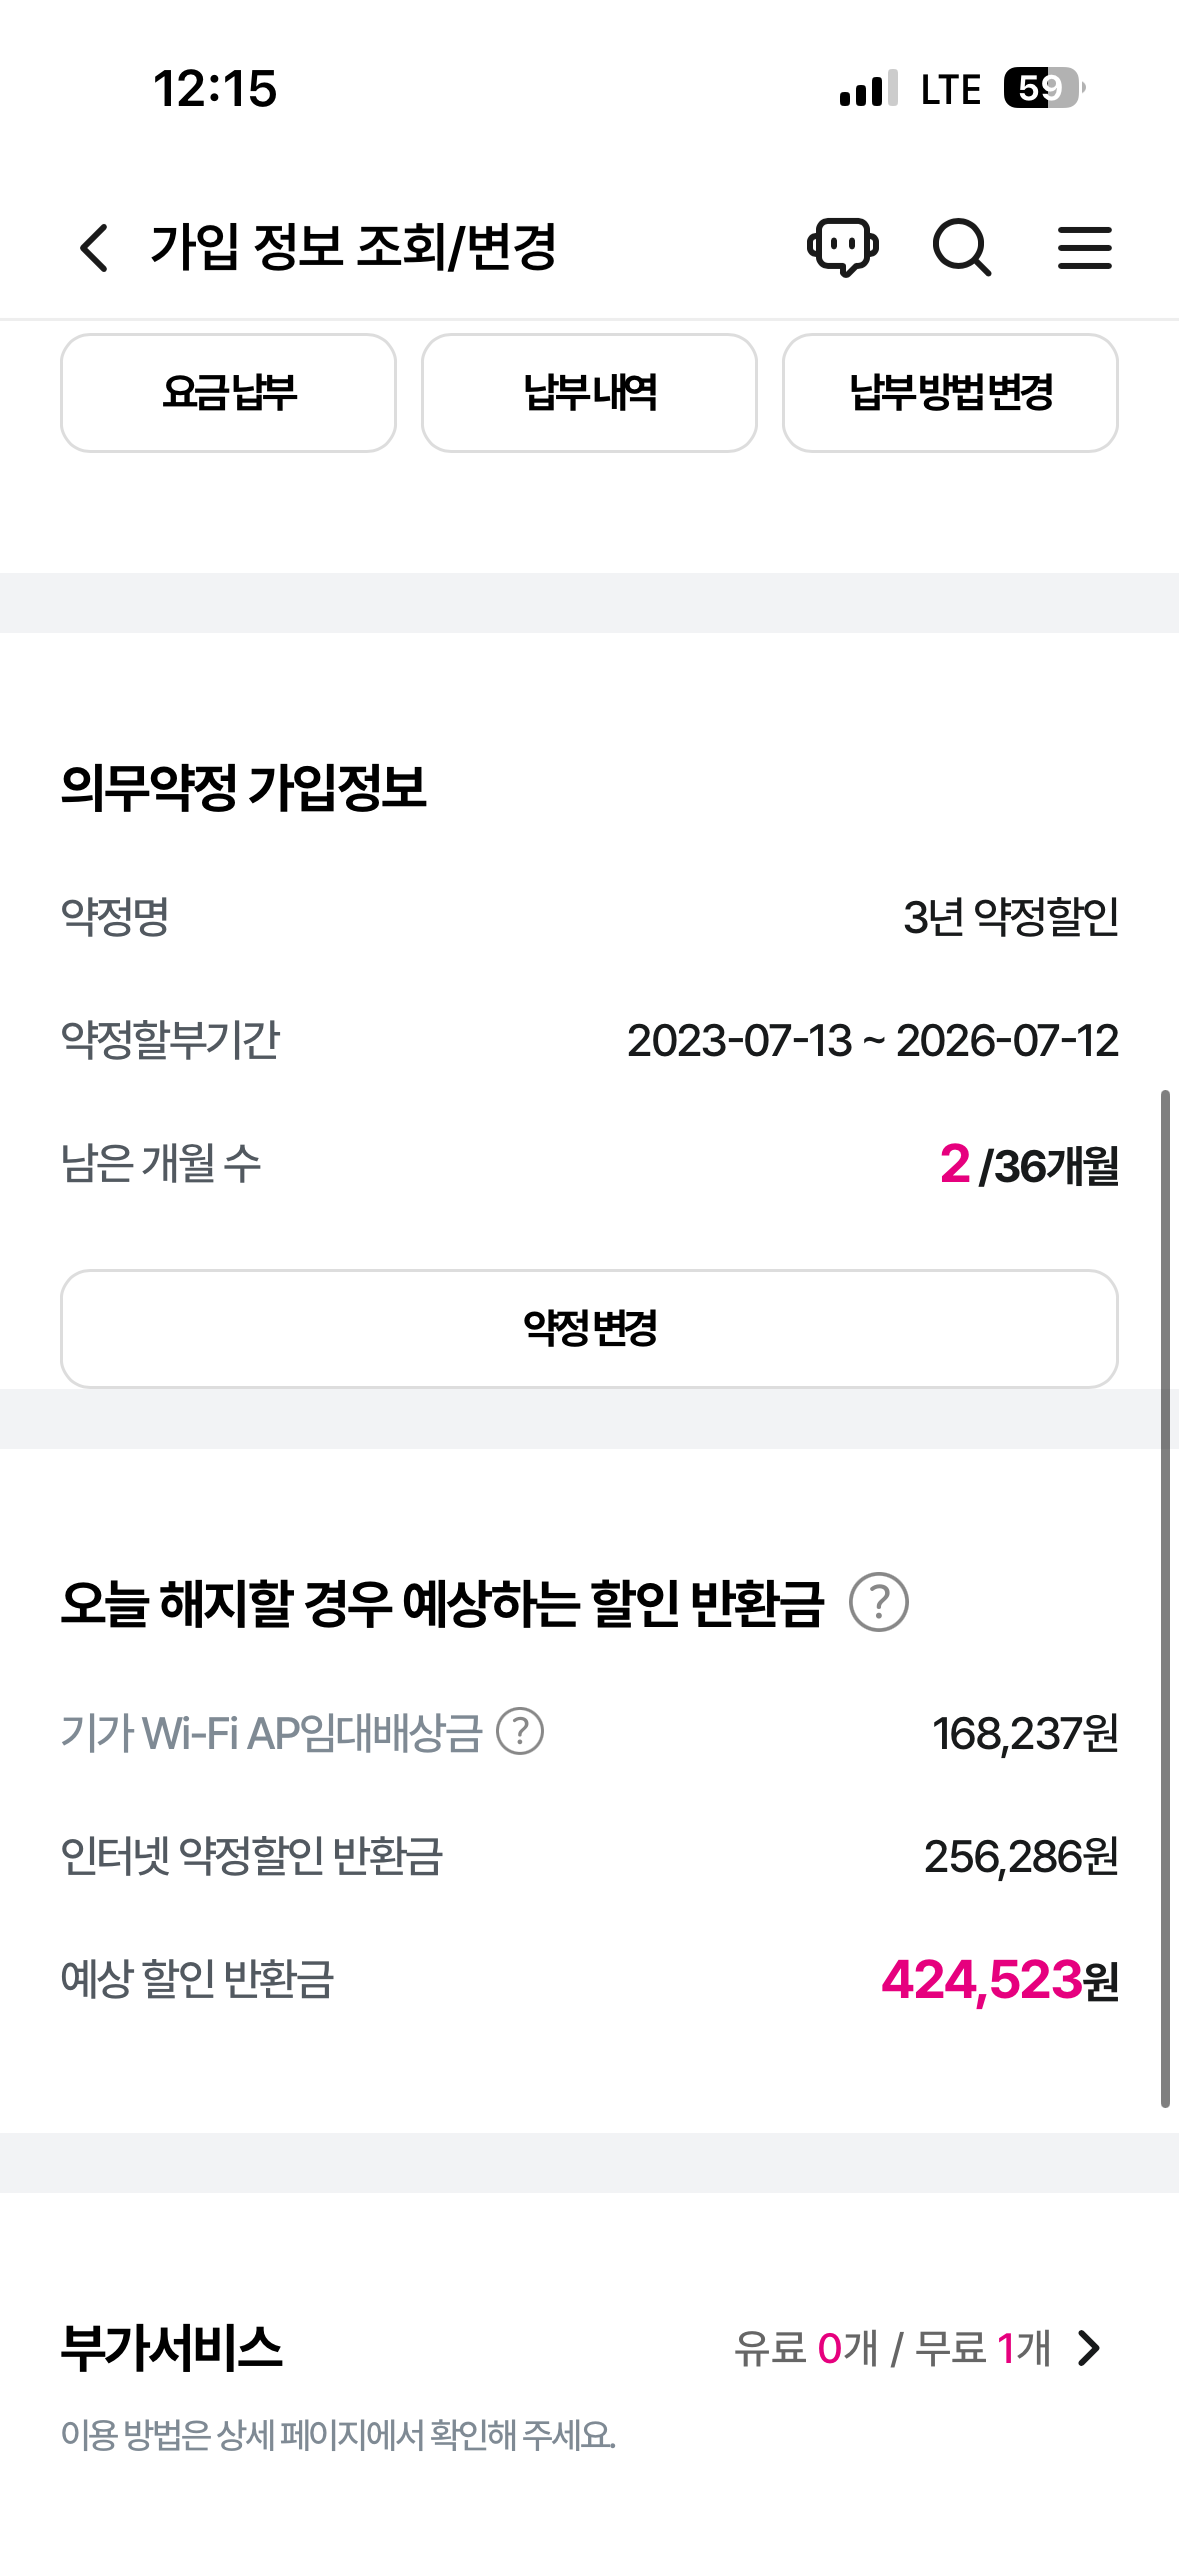Tap the back arrow icon
Viewport: 1179px width, 2556px height.
pos(94,247)
